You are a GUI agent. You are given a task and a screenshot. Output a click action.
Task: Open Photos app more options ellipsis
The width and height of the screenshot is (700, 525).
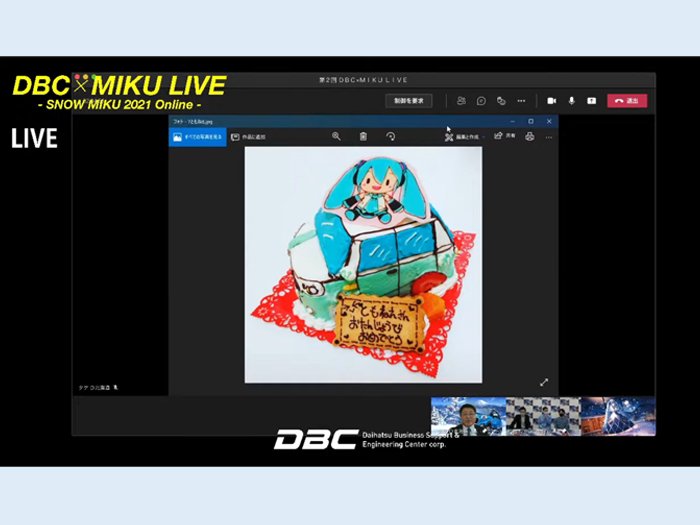549,138
